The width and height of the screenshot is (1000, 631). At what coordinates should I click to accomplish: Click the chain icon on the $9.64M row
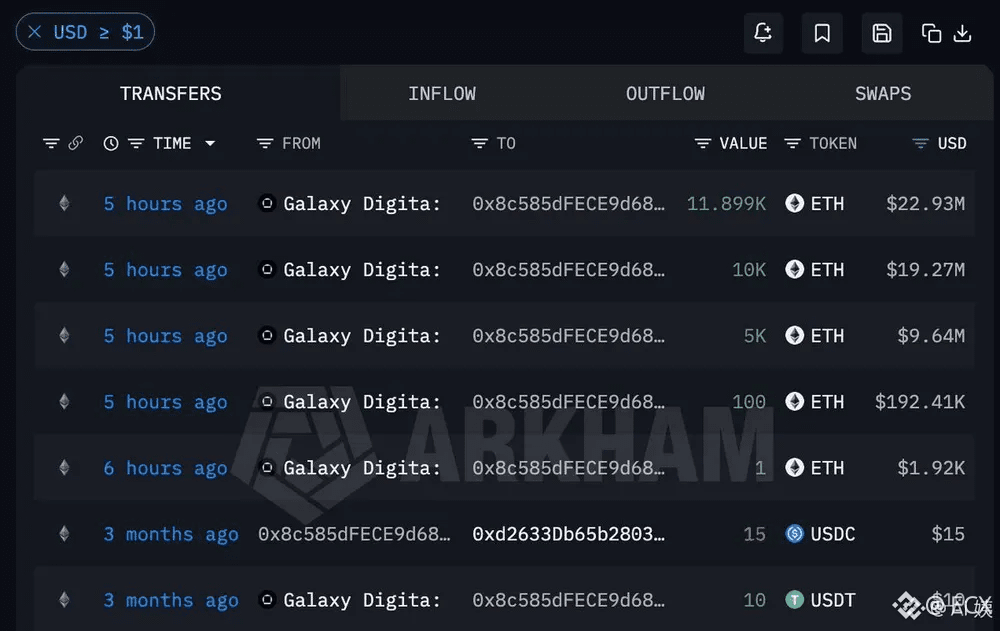64,336
